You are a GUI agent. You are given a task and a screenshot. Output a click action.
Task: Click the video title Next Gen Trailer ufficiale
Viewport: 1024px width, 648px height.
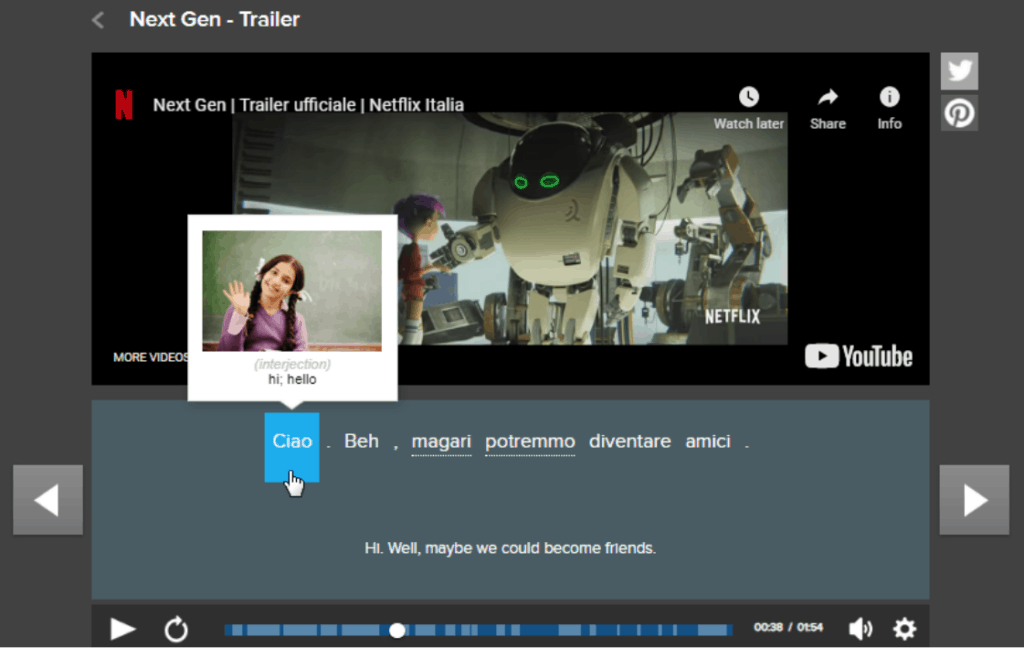coord(308,105)
